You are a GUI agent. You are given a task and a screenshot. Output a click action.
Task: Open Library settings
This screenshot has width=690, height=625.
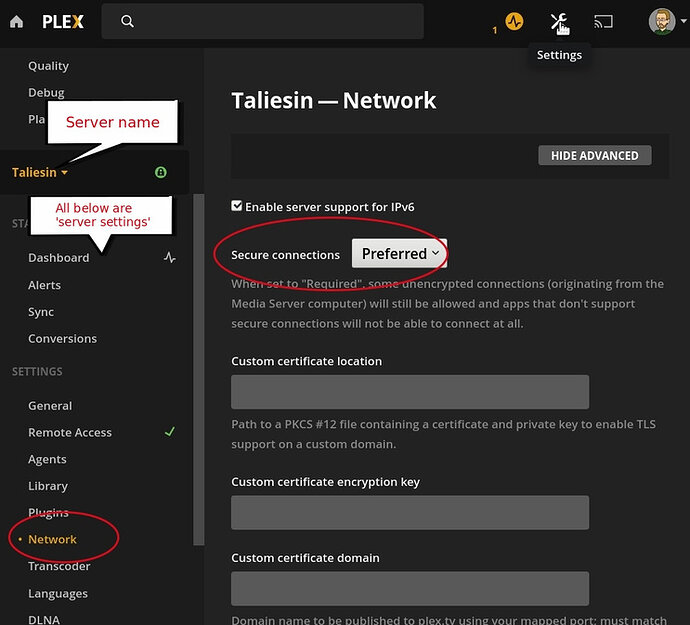48,486
